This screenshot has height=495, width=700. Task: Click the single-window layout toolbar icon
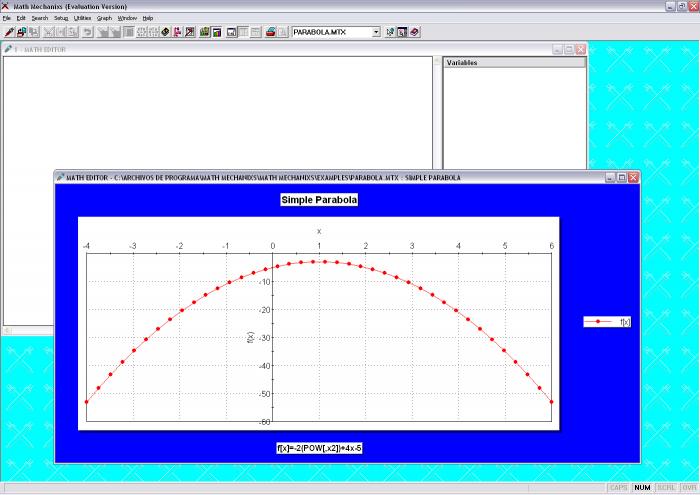pos(232,32)
